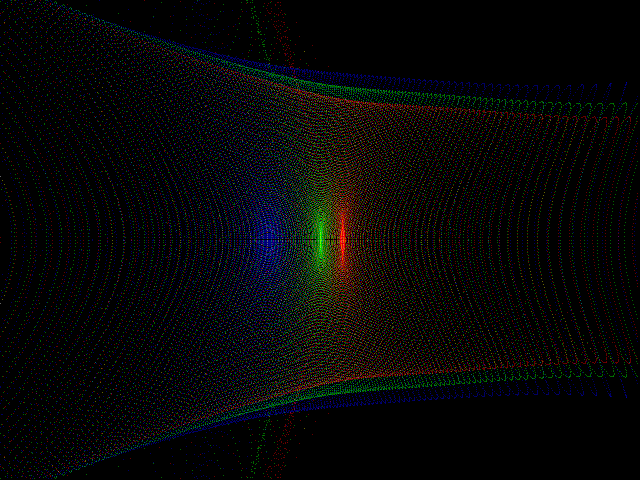640x480 pixels.
Task: Click the gap between blue glow and green streak
Action: point(296,238)
